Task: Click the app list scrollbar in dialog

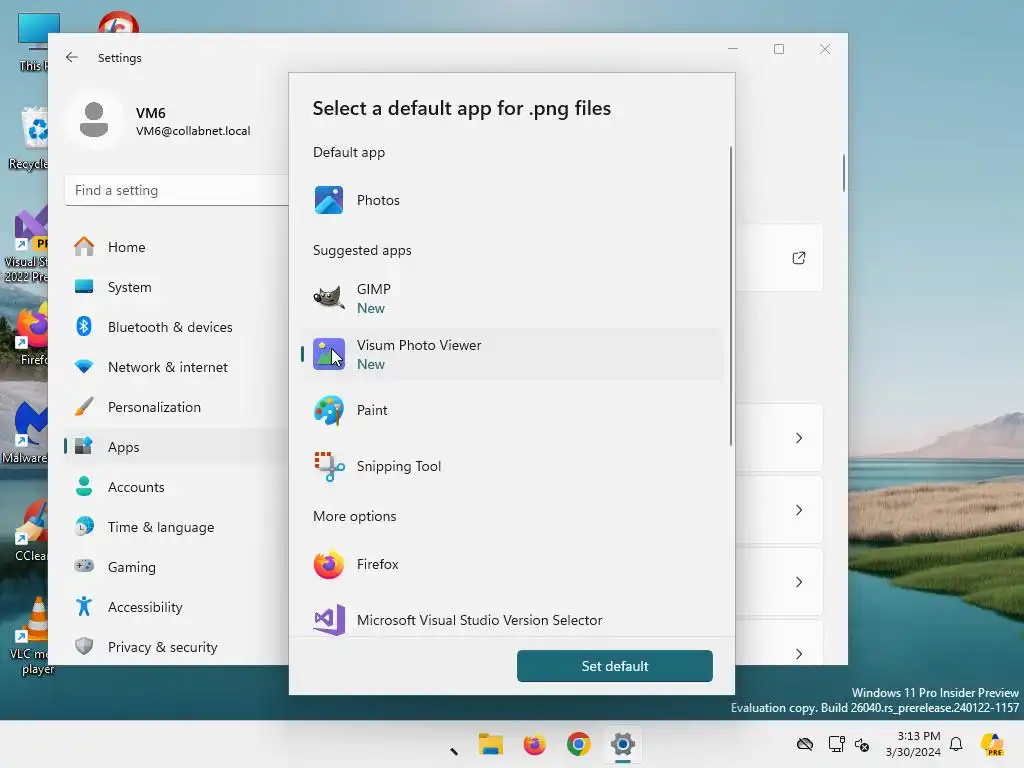Action: tap(731, 296)
